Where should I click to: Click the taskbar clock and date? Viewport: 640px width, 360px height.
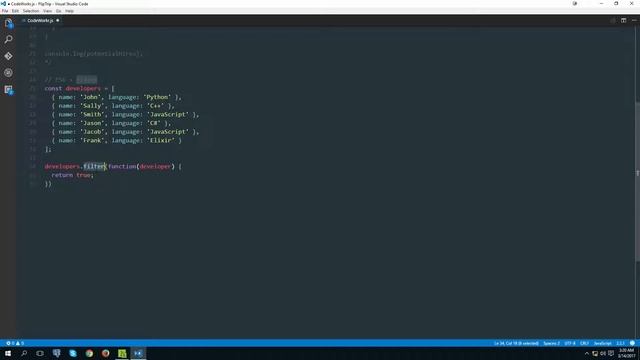(626, 353)
